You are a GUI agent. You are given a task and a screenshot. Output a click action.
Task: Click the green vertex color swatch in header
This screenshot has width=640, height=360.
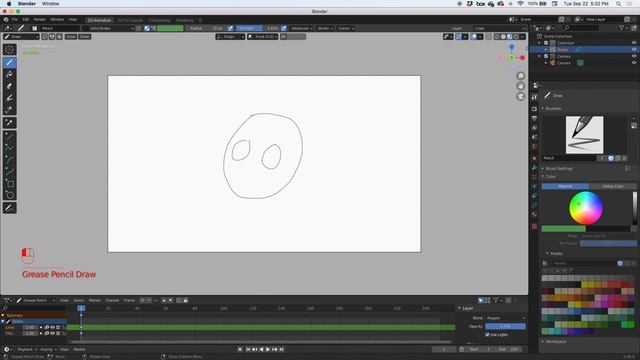(170, 28)
